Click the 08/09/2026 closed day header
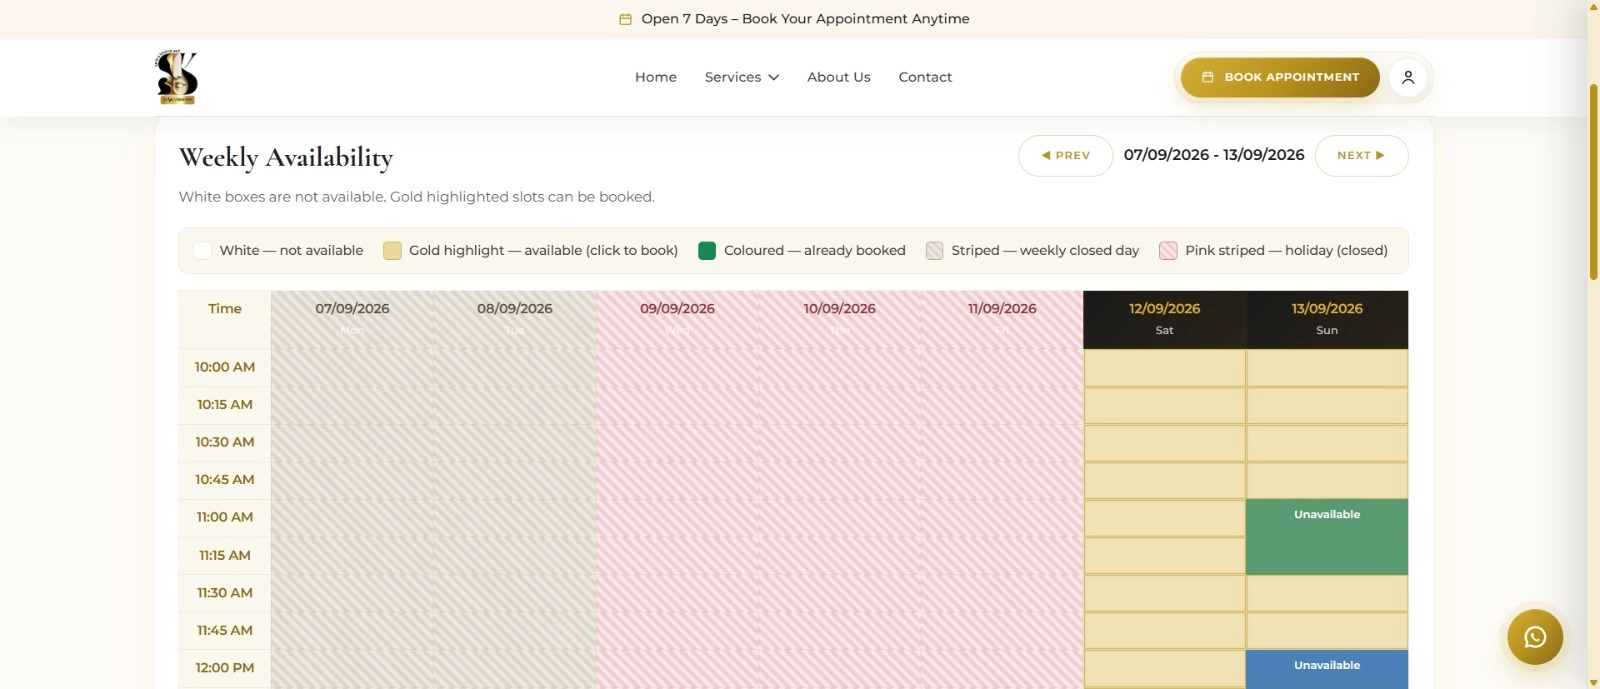The image size is (1600, 689). 515,319
